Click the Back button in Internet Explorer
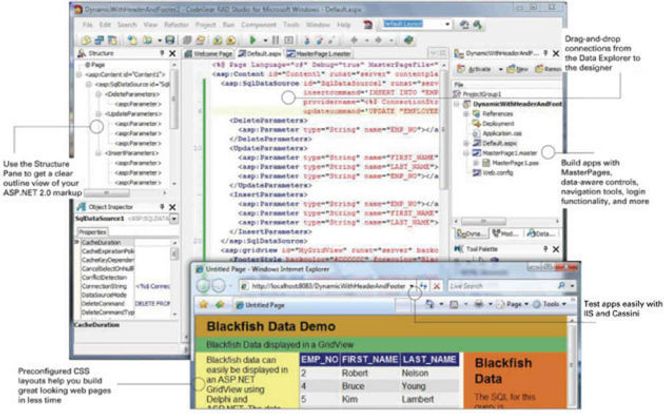The image size is (664, 416). tap(203, 286)
